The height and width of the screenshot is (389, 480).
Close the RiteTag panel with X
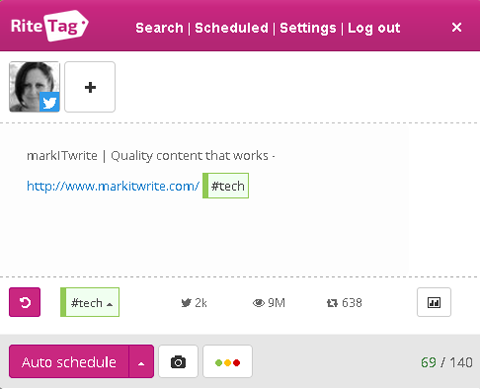pyautogui.click(x=456, y=27)
